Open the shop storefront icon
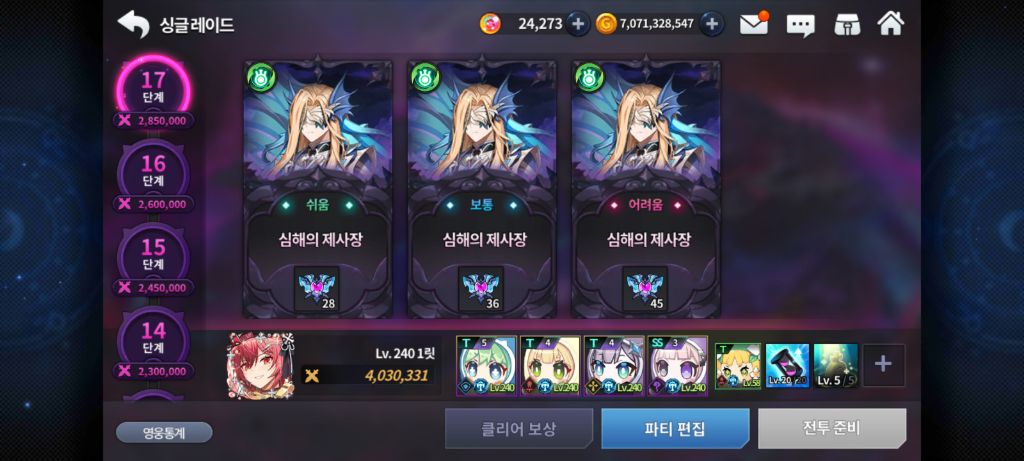This screenshot has height=461, width=1024. click(x=847, y=24)
